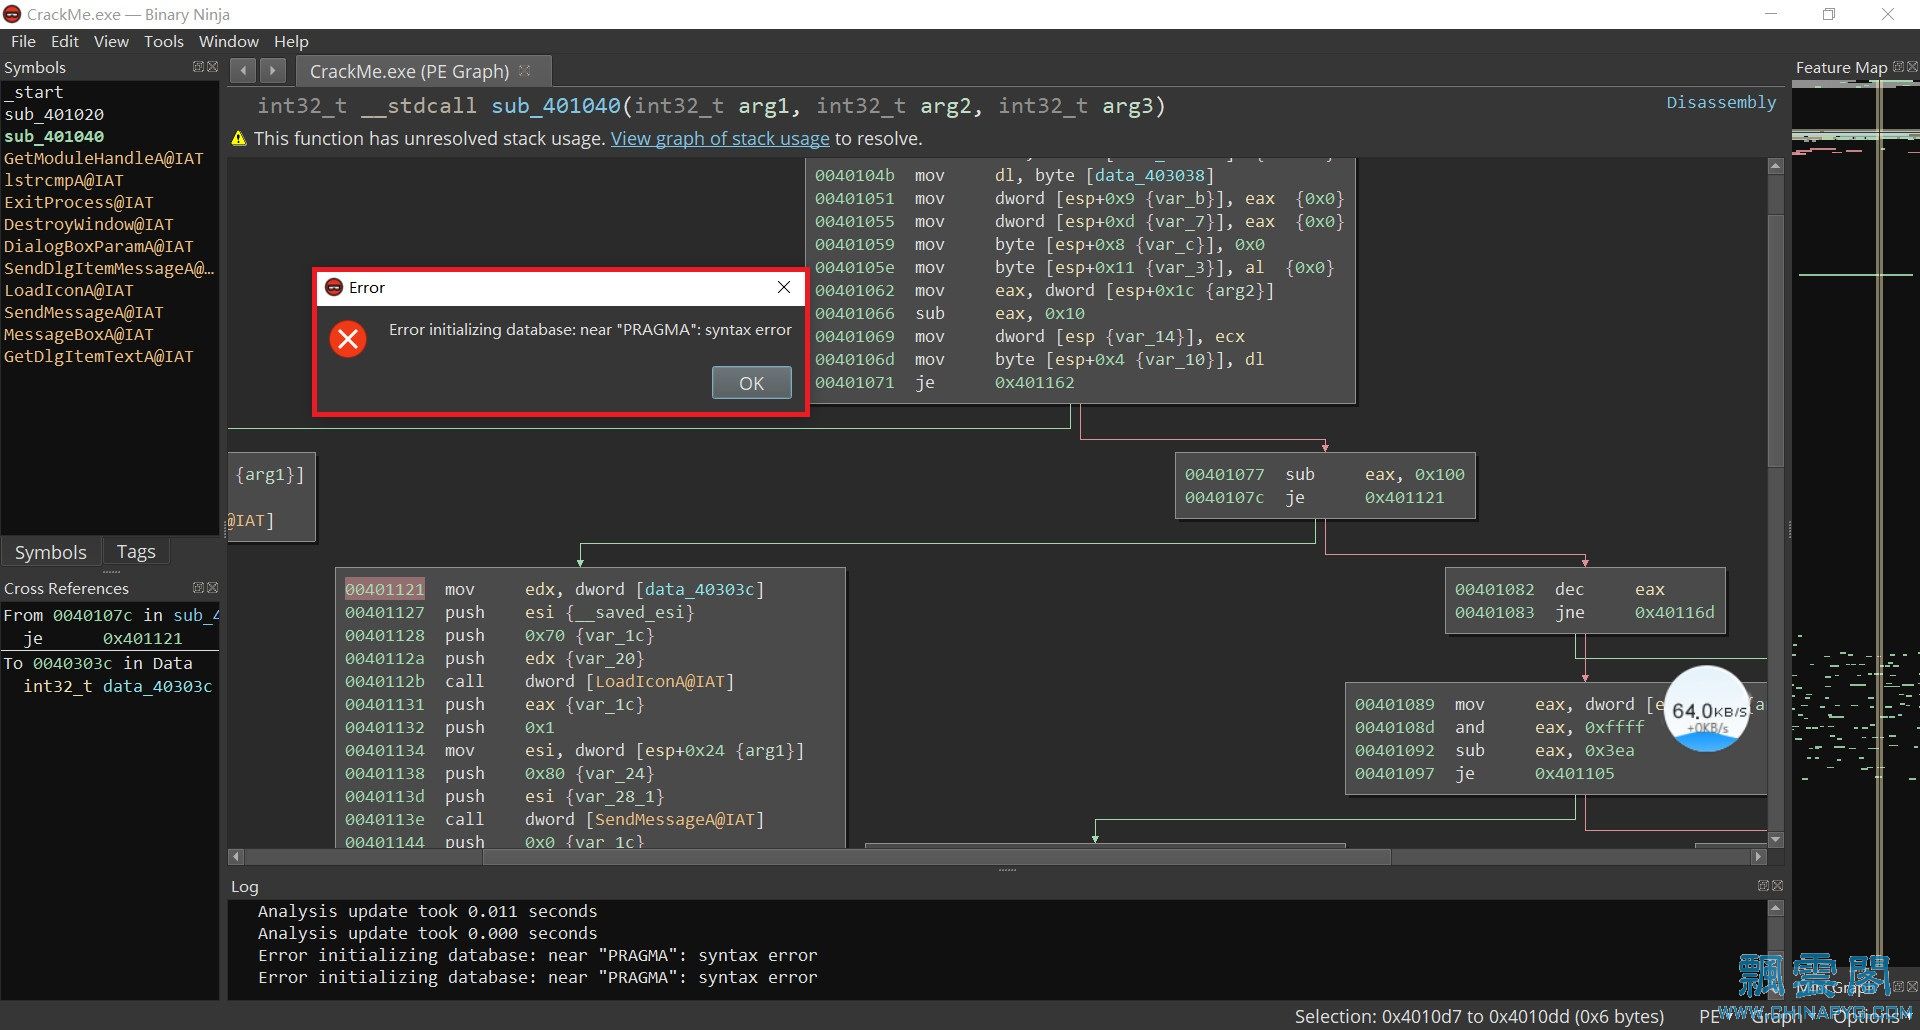The height and width of the screenshot is (1030, 1920).
Task: Close the Cross References panel
Action: (212, 588)
